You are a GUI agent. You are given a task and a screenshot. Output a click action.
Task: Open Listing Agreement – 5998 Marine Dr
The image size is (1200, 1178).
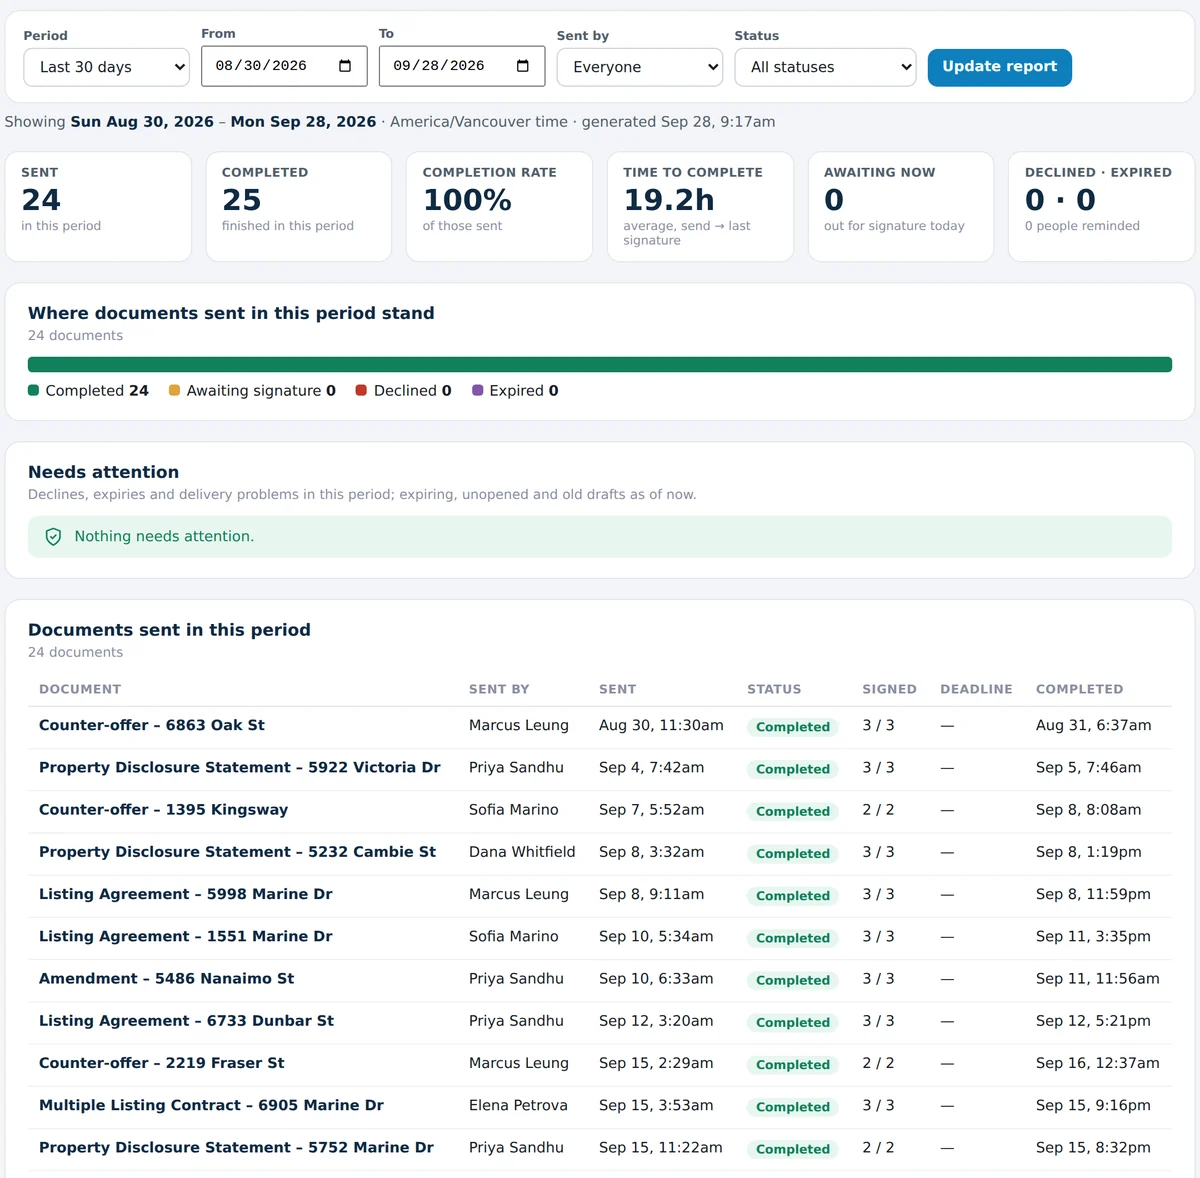(x=186, y=894)
